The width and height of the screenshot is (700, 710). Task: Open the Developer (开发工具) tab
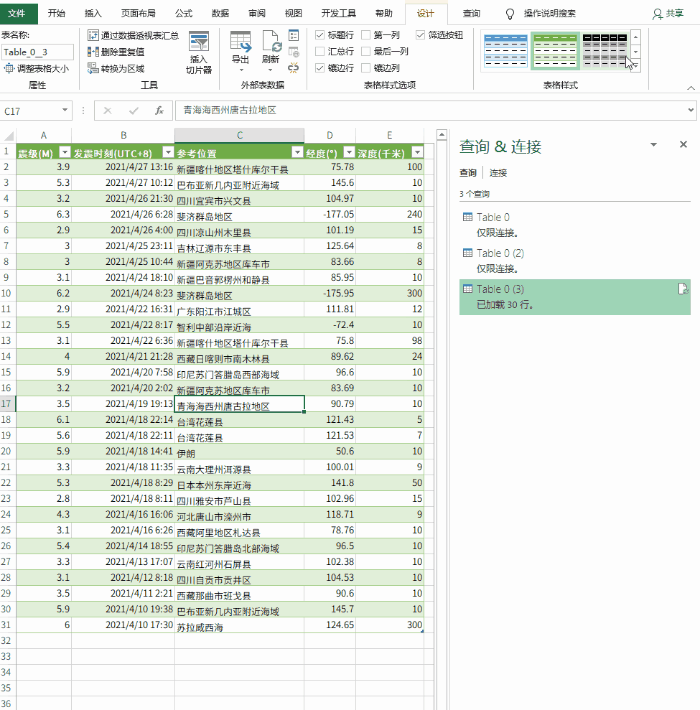point(338,13)
